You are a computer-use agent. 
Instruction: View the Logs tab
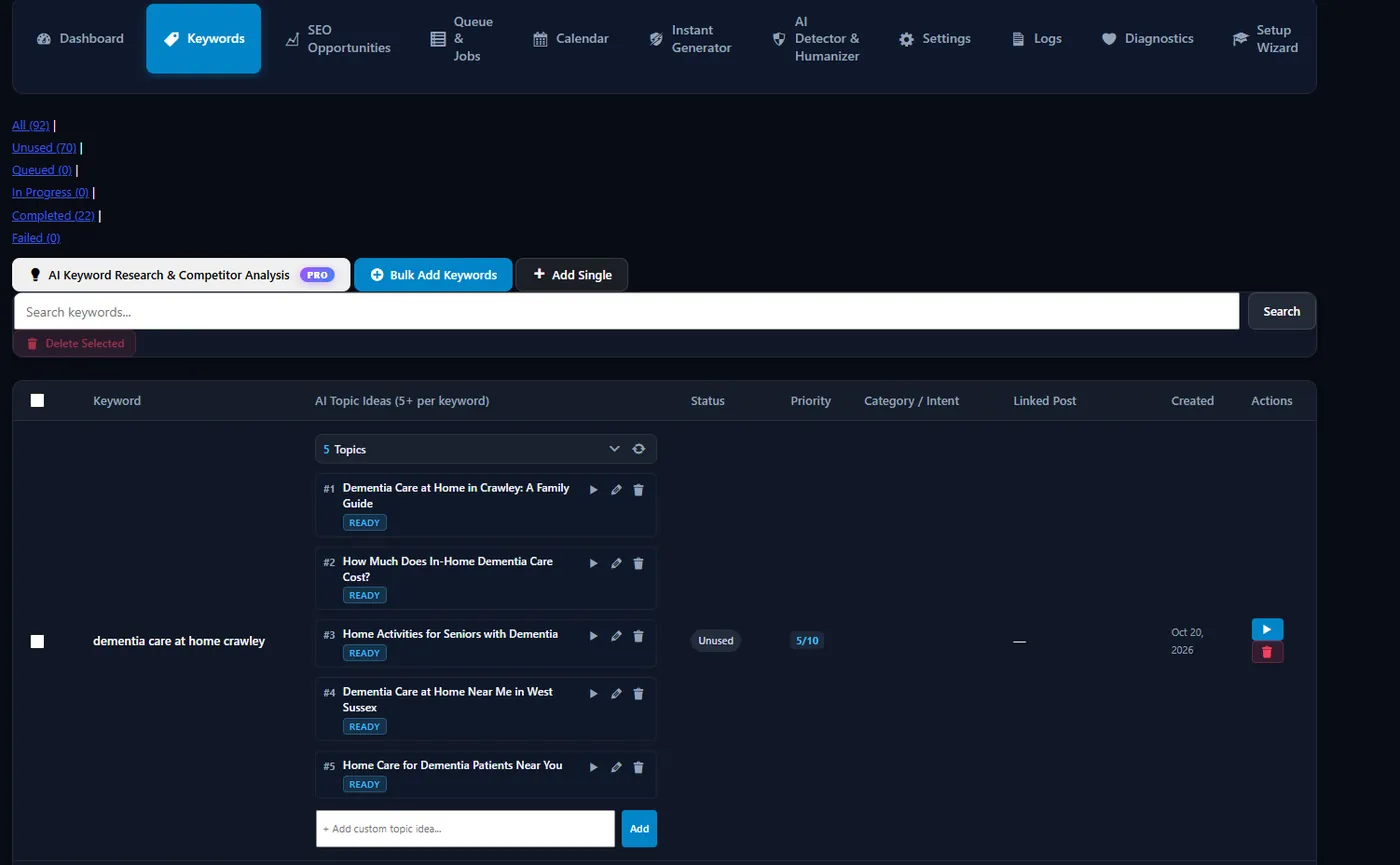pyautogui.click(x=1037, y=39)
